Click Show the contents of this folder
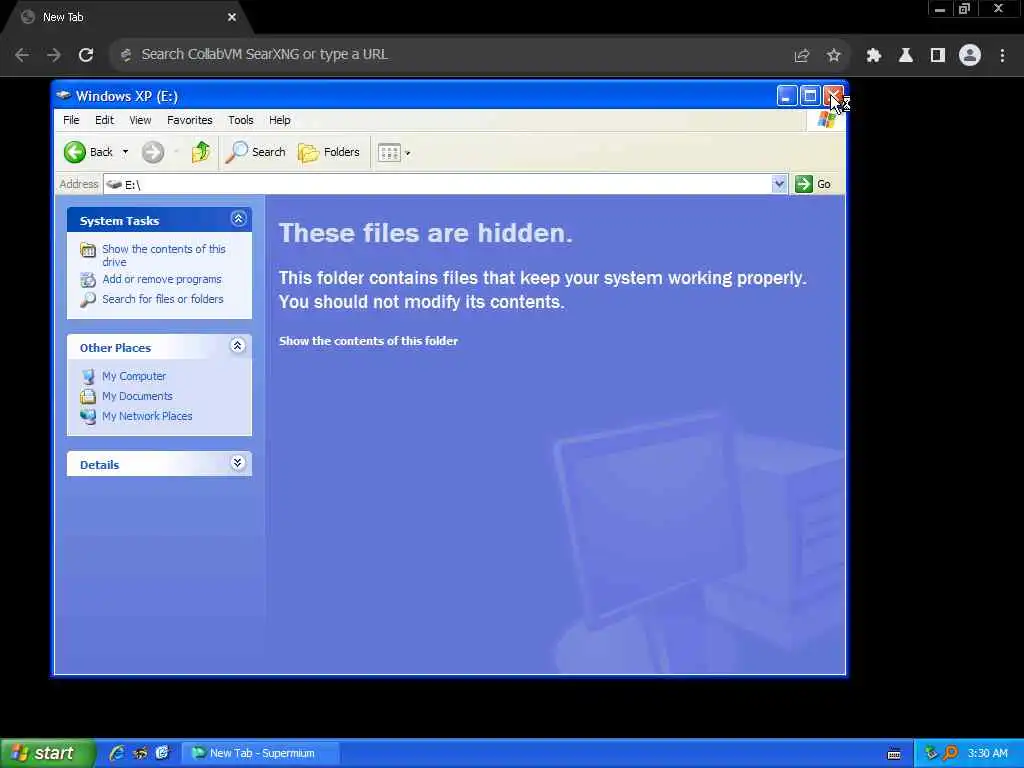This screenshot has height=768, width=1024. coord(368,341)
